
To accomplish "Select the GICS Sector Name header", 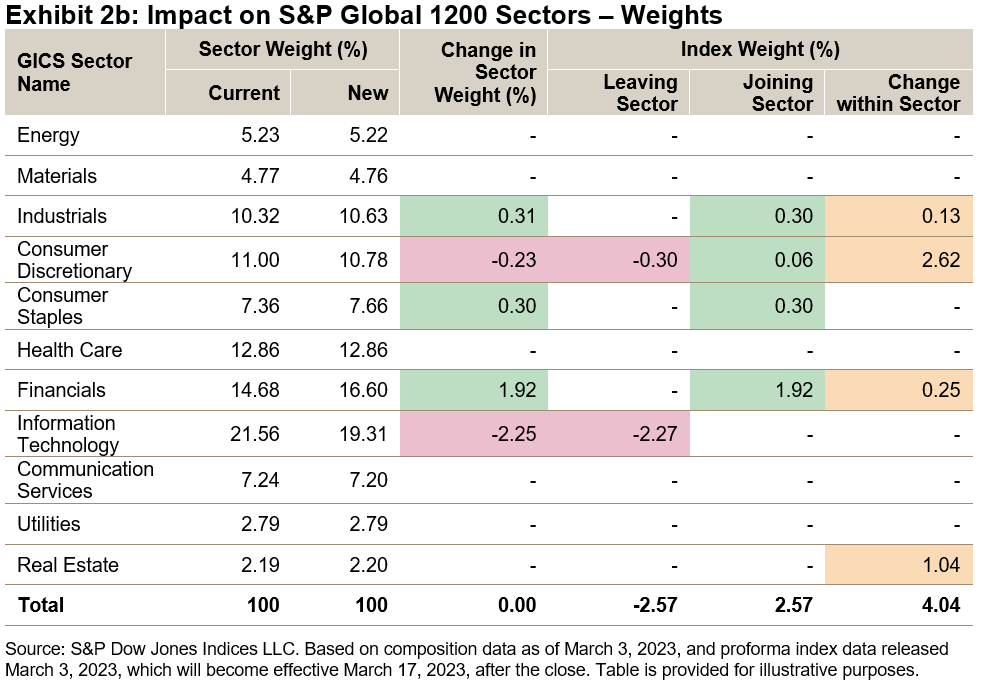I will point(74,72).
